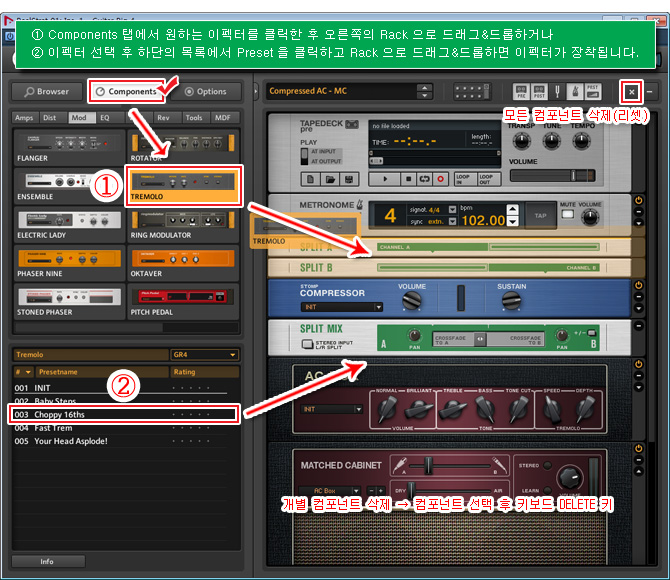Open the GR4 preset bank dropdown
670x580 pixels.
204,354
